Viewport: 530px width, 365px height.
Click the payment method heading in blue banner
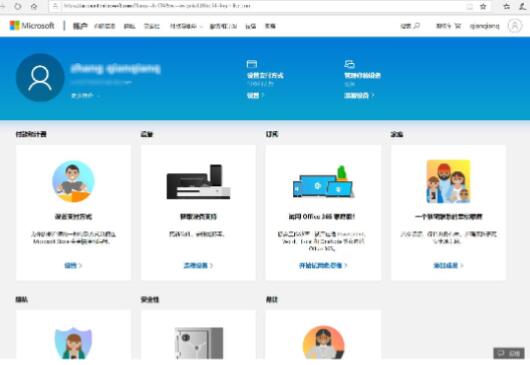265,75
